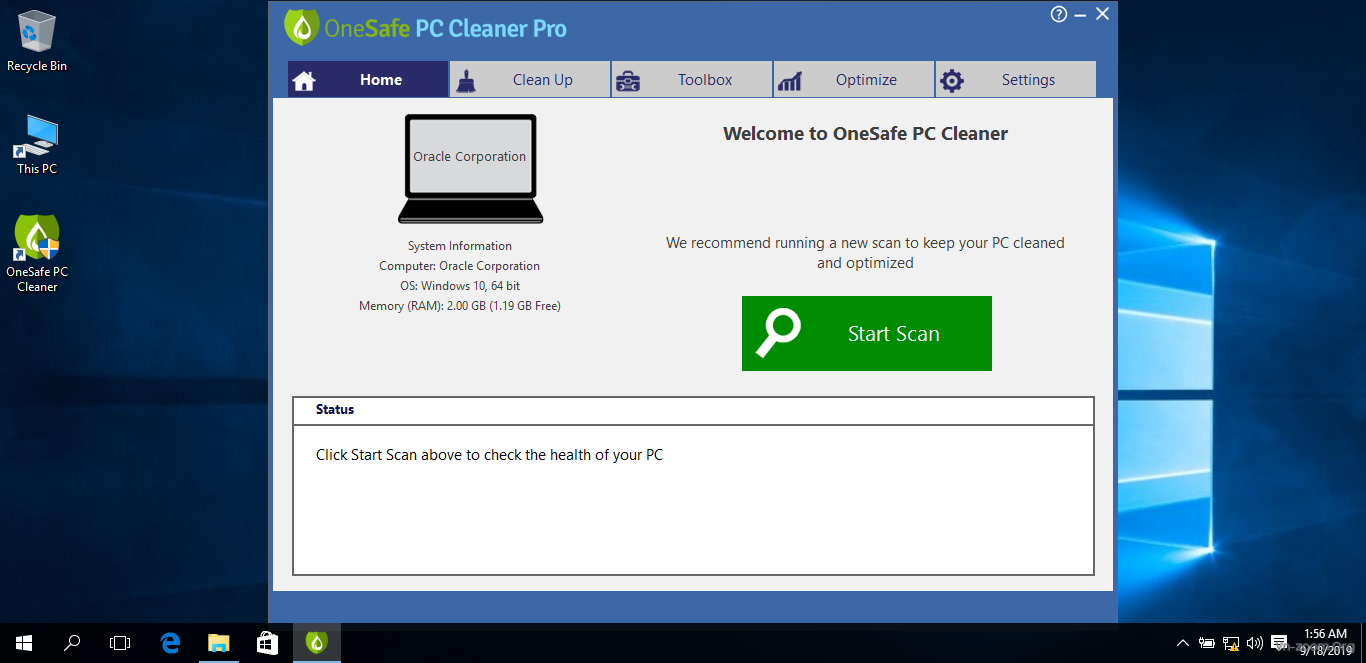Switch to the Clean Up tab

click(530, 80)
